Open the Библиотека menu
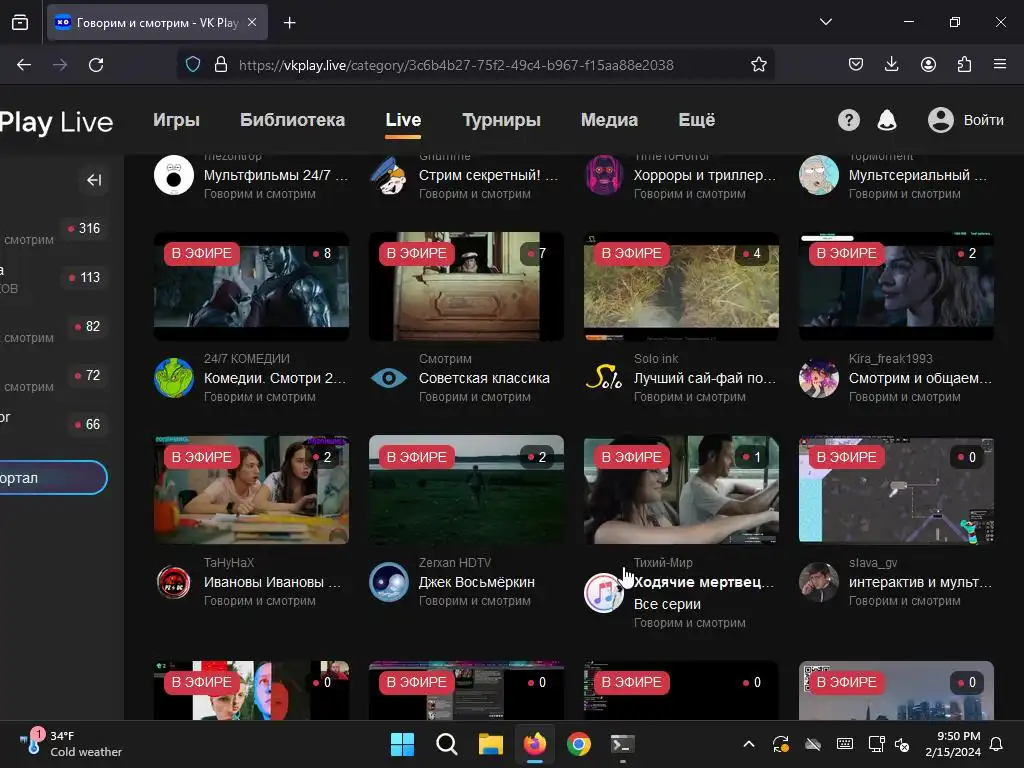The image size is (1024, 768). 292,120
